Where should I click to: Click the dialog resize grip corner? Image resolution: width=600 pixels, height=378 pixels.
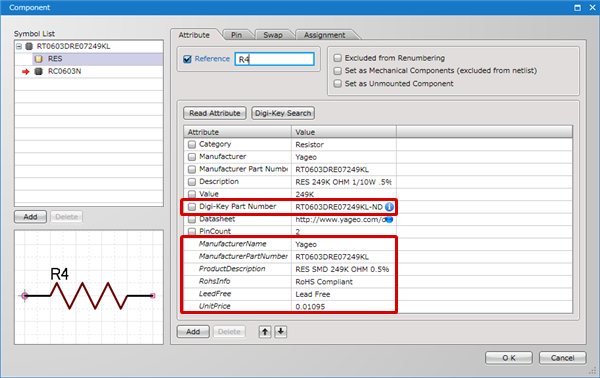[593, 371]
